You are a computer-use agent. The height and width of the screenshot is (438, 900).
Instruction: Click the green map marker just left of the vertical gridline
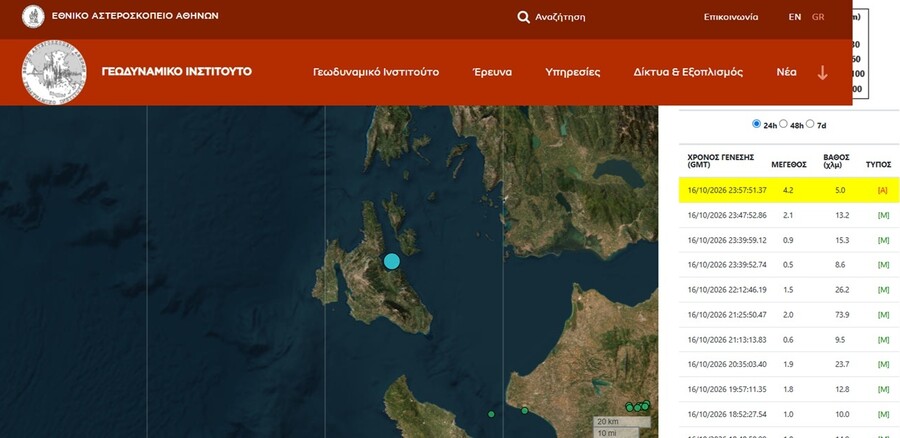click(491, 414)
